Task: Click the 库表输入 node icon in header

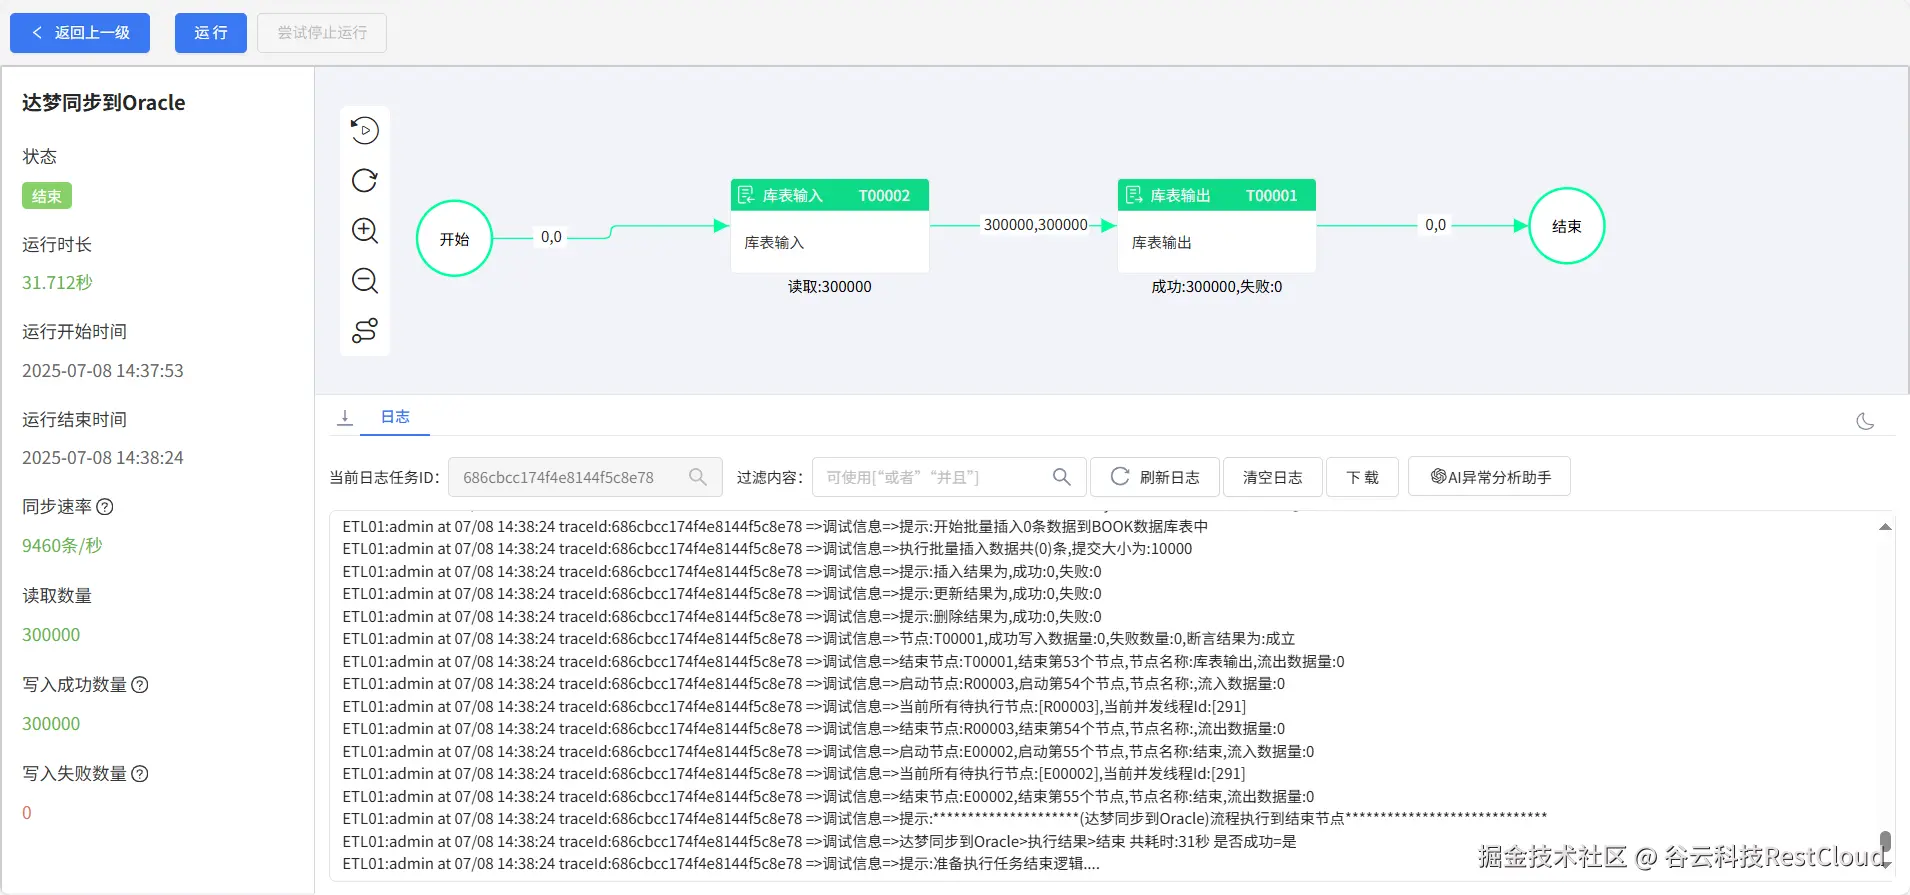Action: pos(746,195)
